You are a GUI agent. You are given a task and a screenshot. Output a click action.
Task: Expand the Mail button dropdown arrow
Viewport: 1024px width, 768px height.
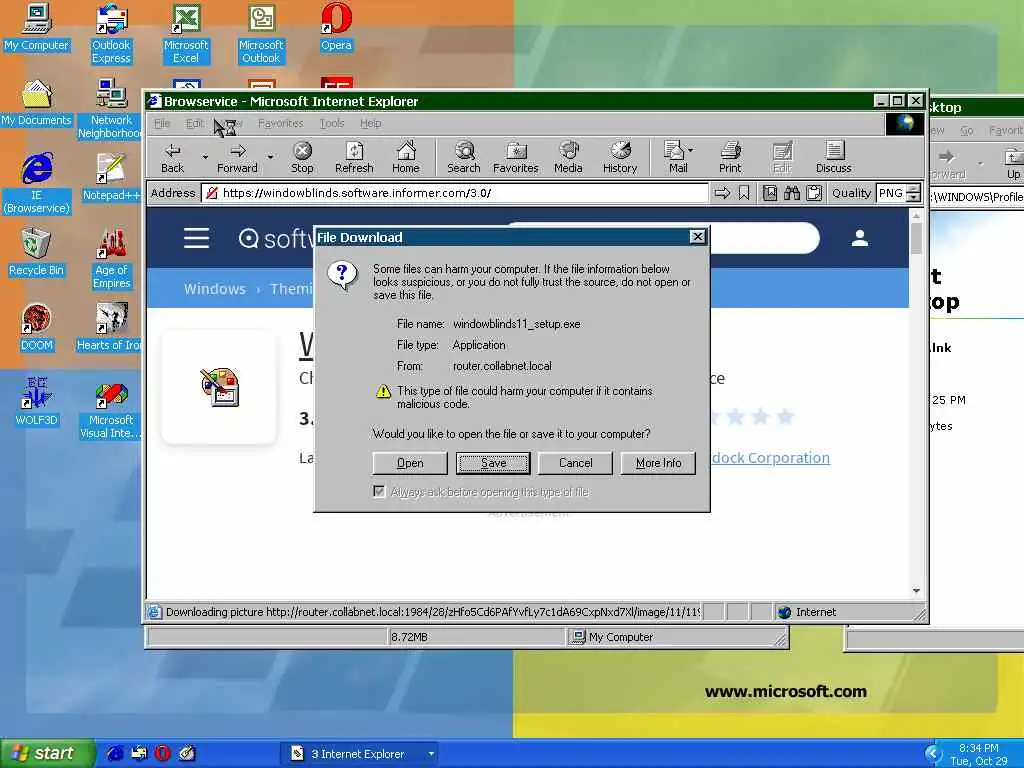(x=691, y=150)
